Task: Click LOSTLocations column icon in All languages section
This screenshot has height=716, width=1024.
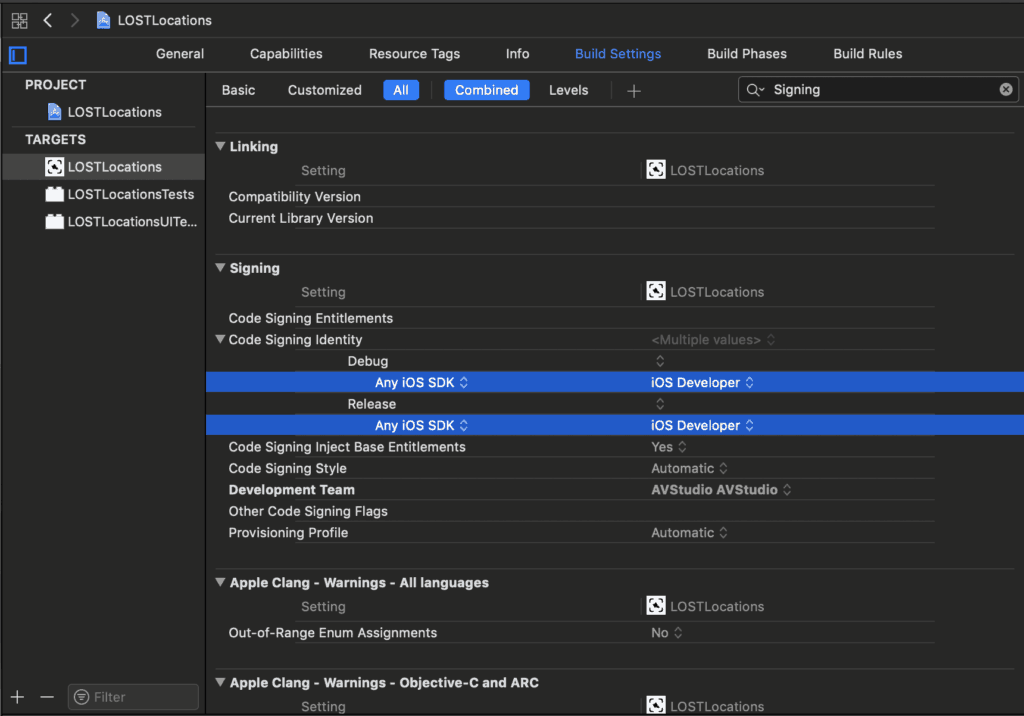Action: coord(656,606)
